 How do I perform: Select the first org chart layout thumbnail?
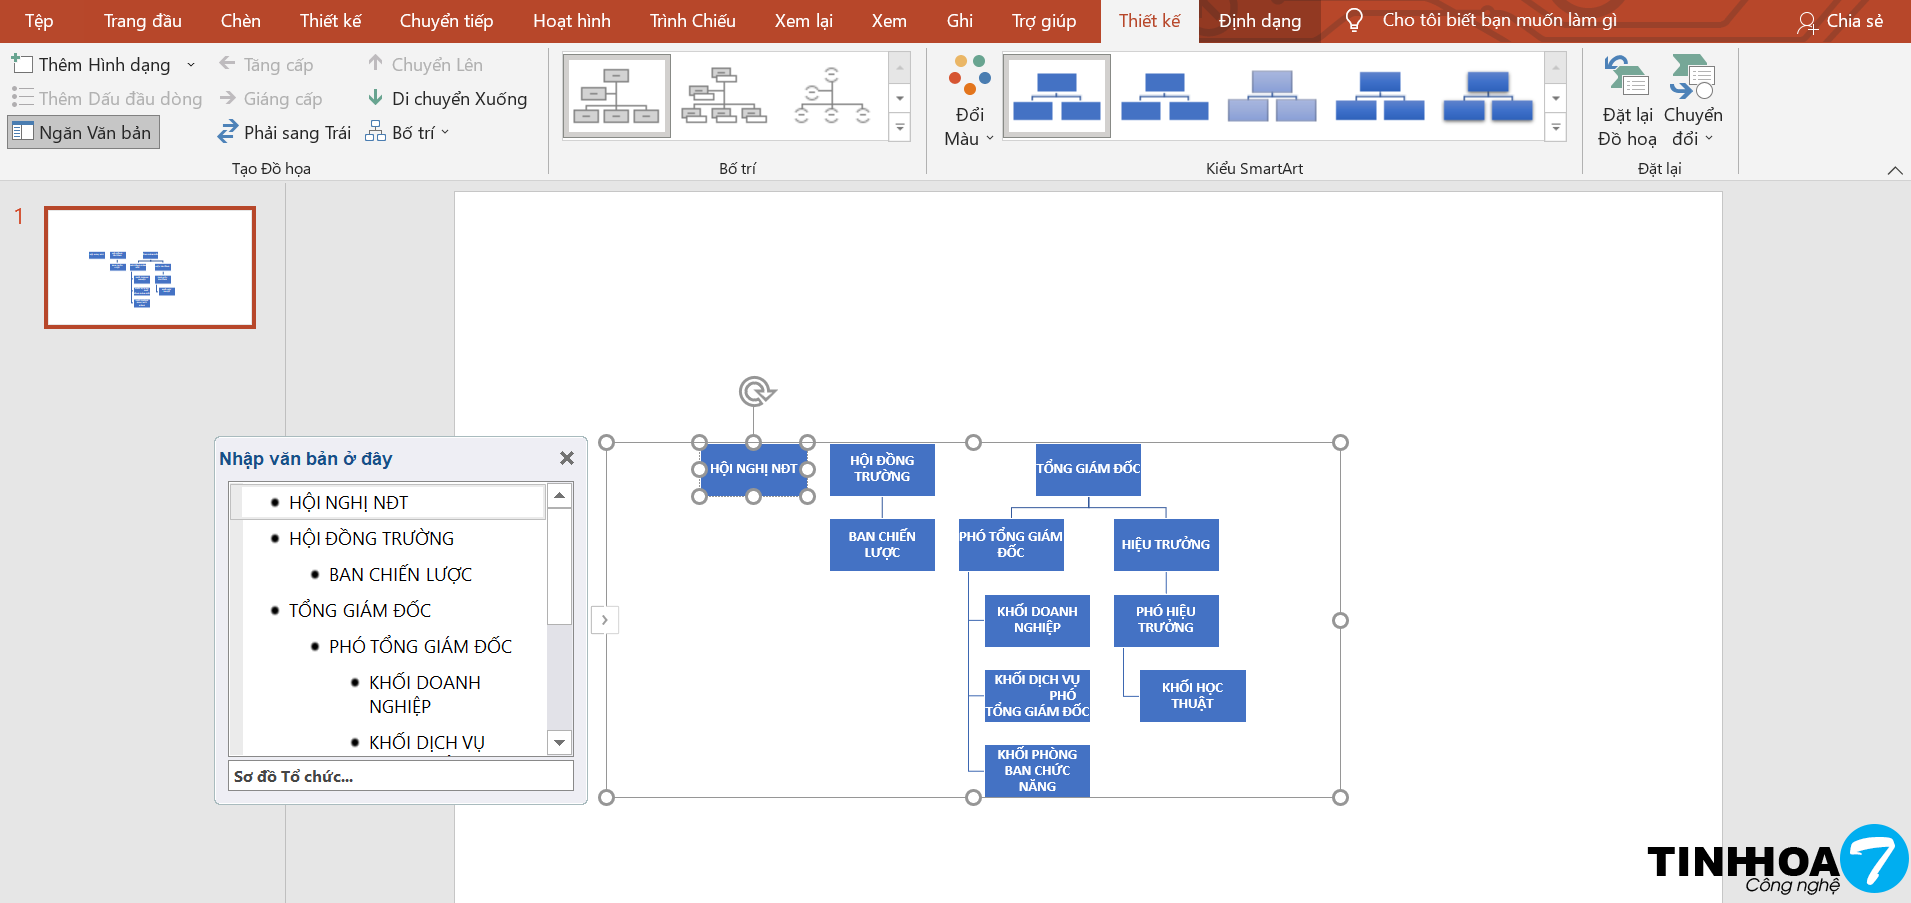[616, 96]
